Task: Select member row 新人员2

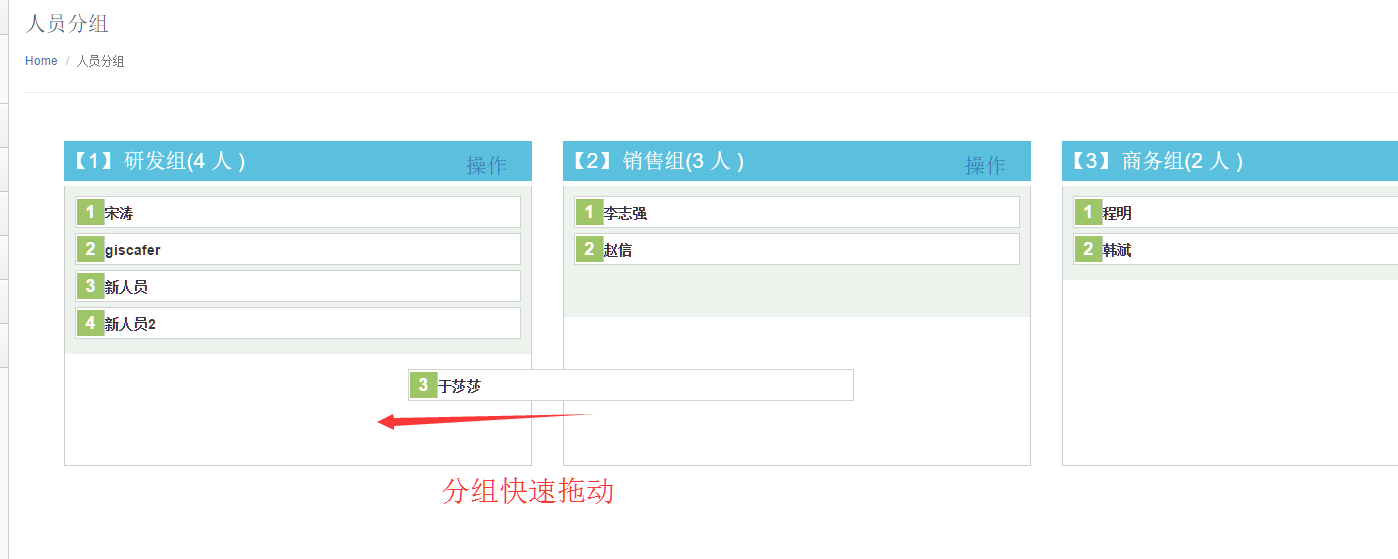Action: pyautogui.click(x=298, y=323)
